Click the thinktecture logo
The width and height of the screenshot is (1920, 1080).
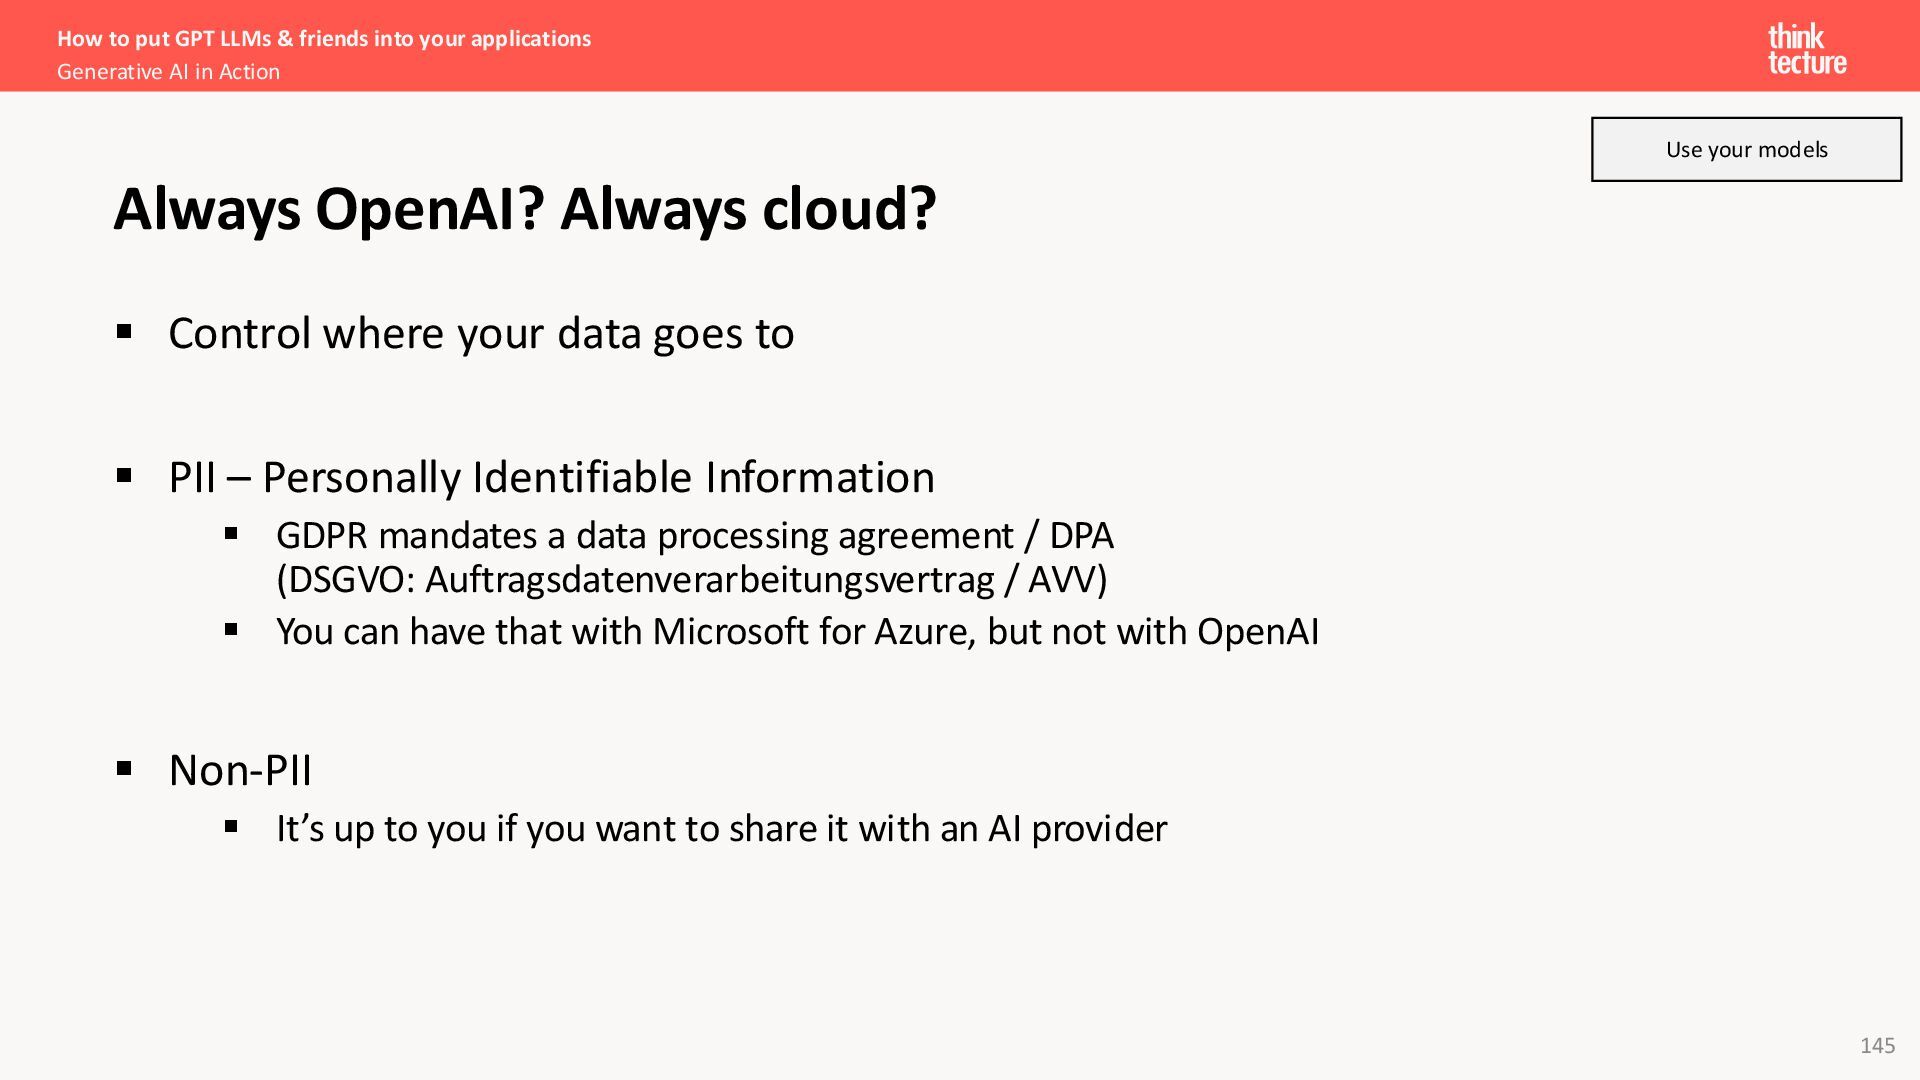1807,49
